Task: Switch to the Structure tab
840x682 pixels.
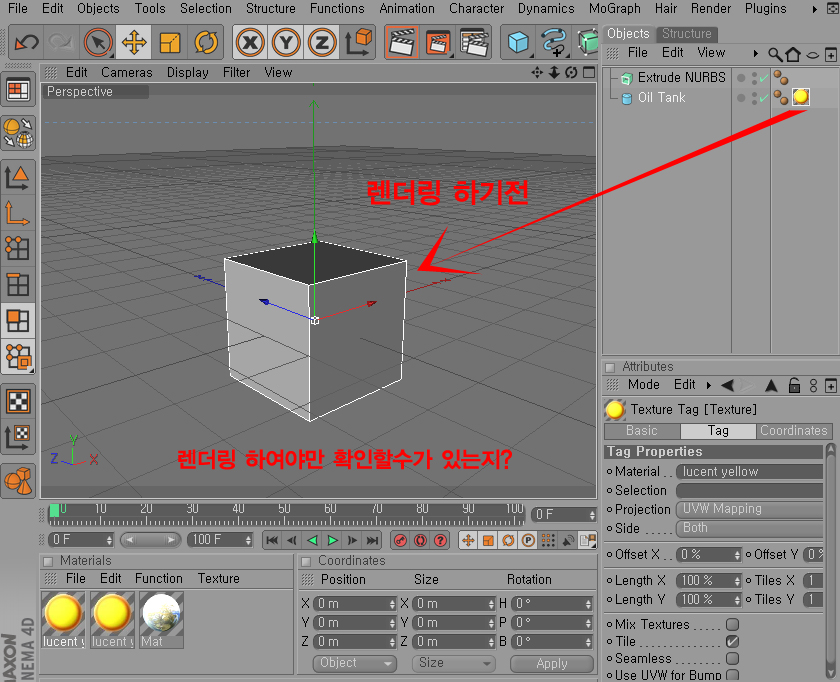Action: (x=687, y=34)
